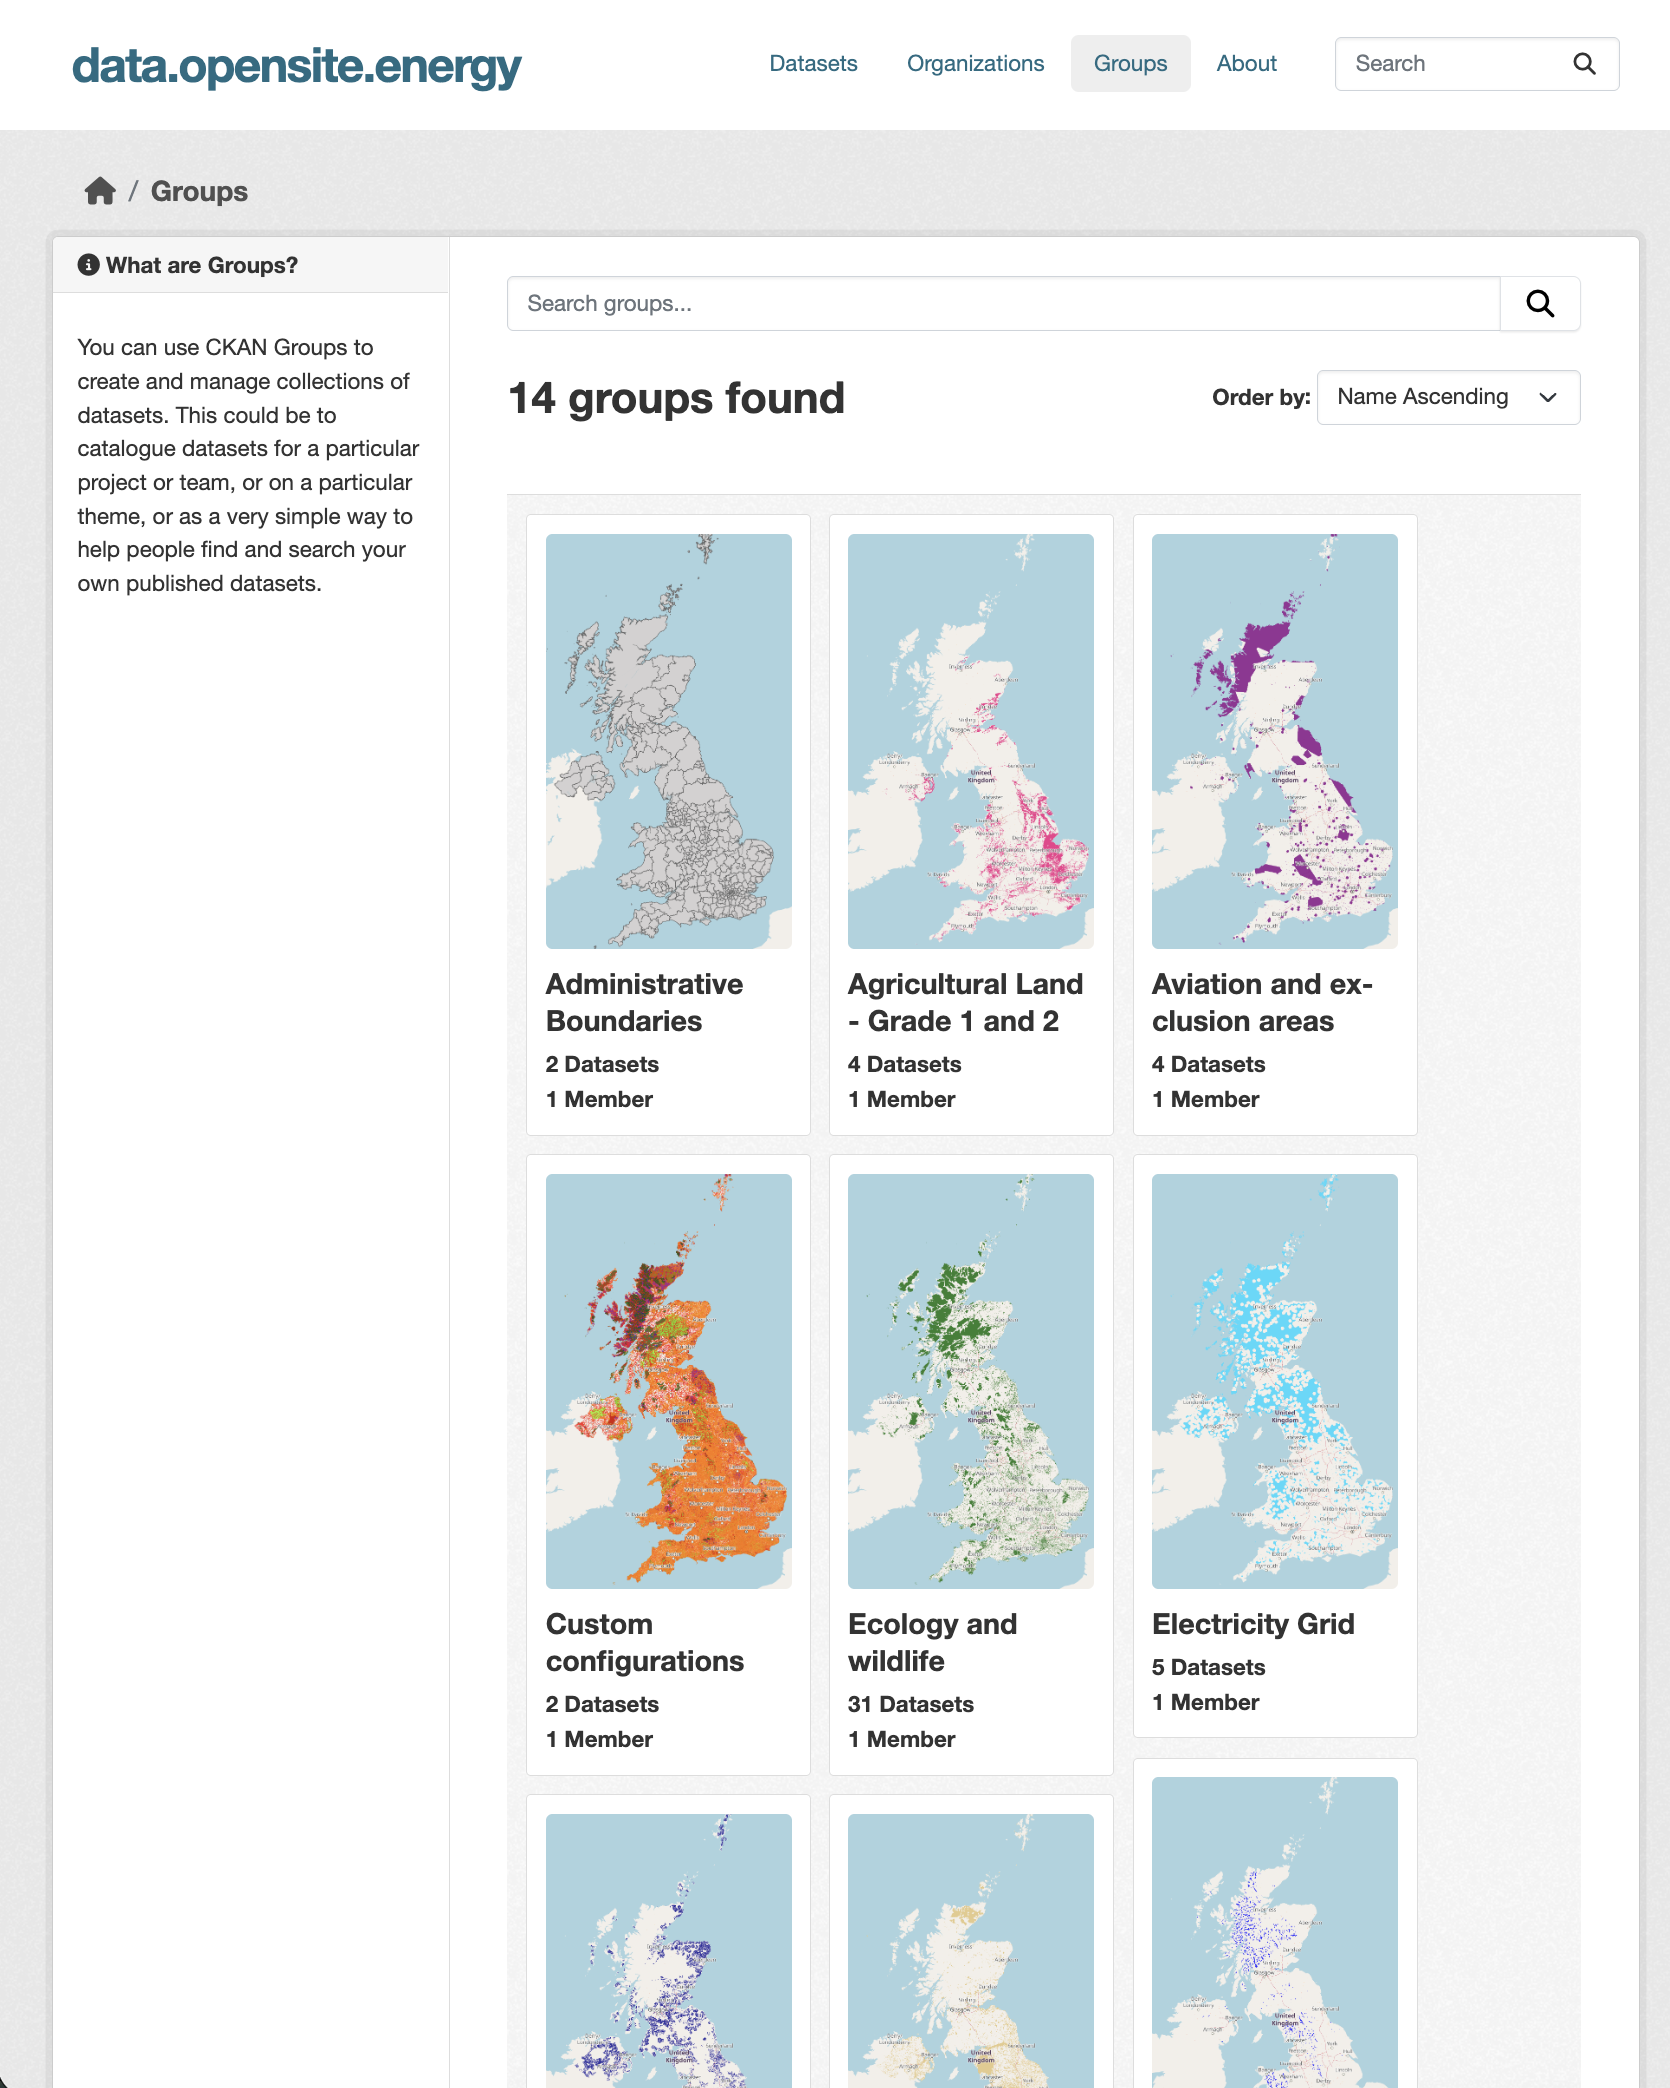
Task: Open Administrative Boundaries map thumbnail
Action: pyautogui.click(x=668, y=741)
